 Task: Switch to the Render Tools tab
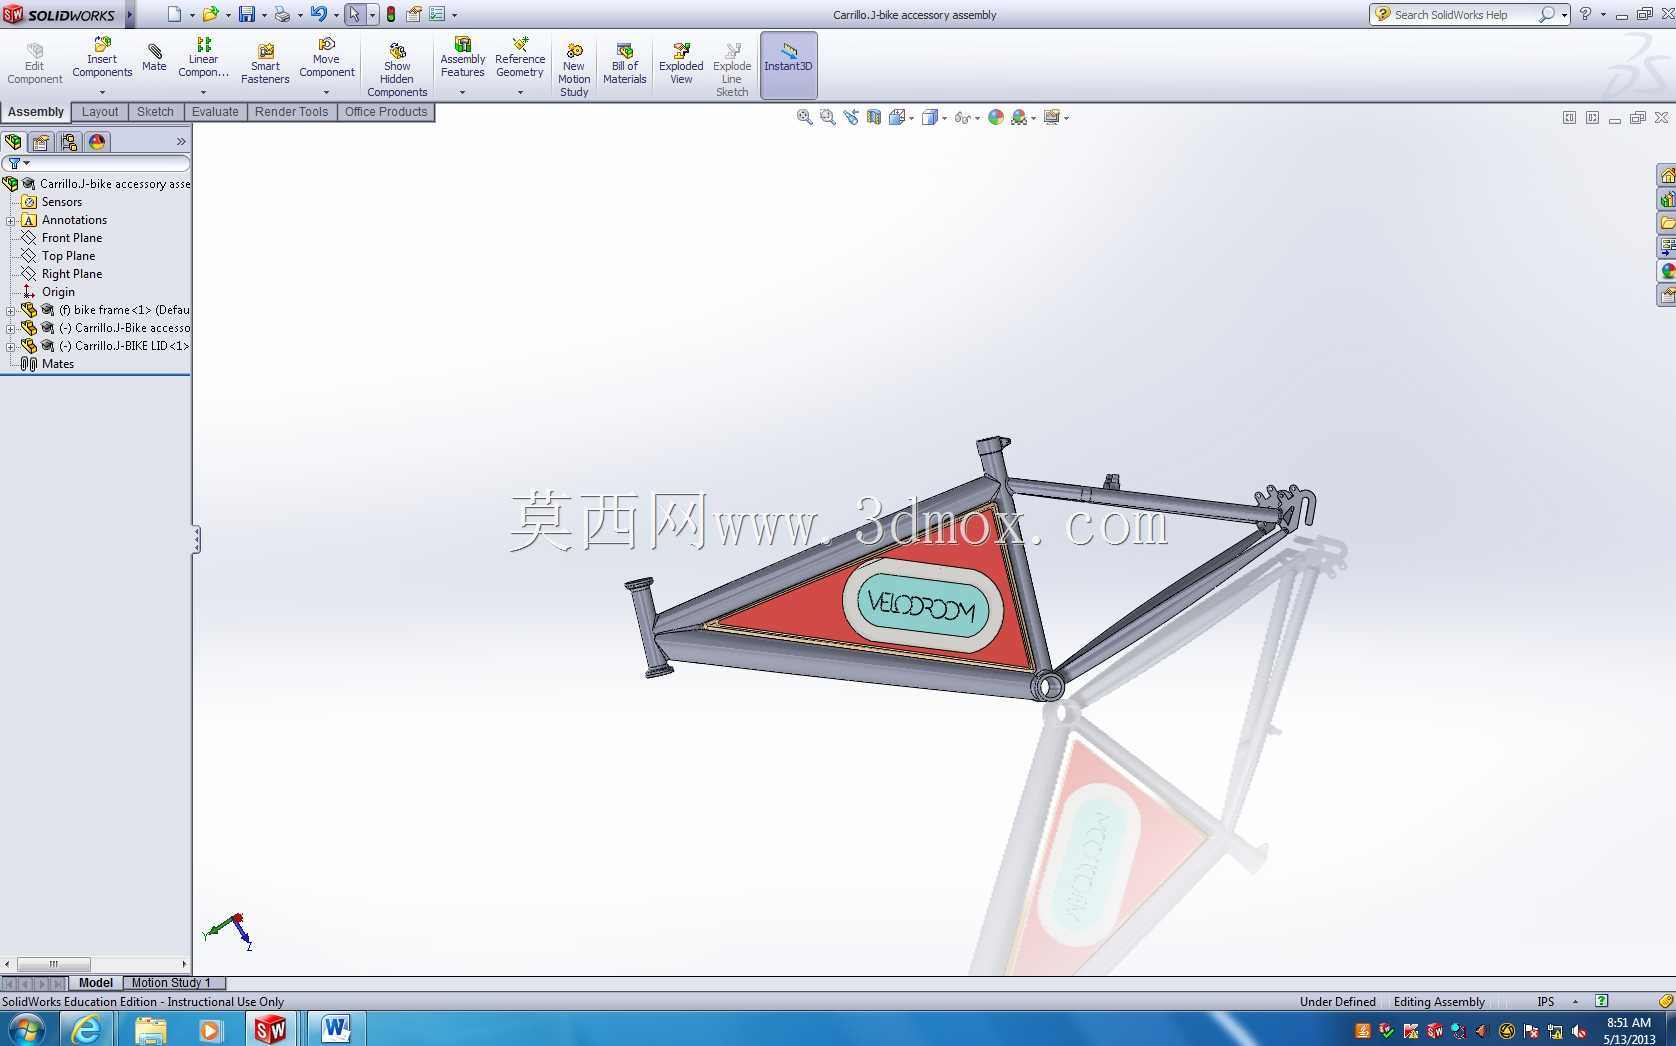pyautogui.click(x=291, y=112)
